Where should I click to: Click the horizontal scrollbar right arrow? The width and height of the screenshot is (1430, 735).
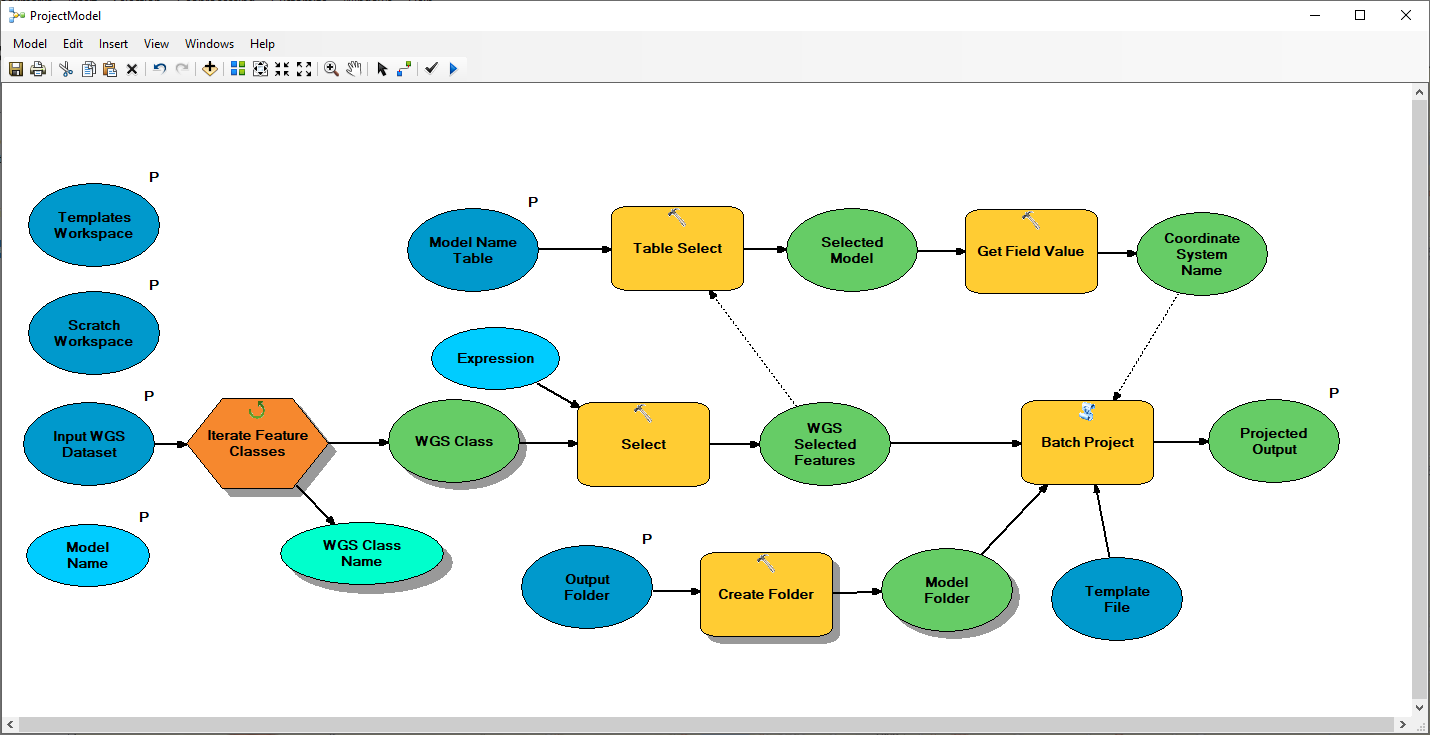tap(1403, 724)
